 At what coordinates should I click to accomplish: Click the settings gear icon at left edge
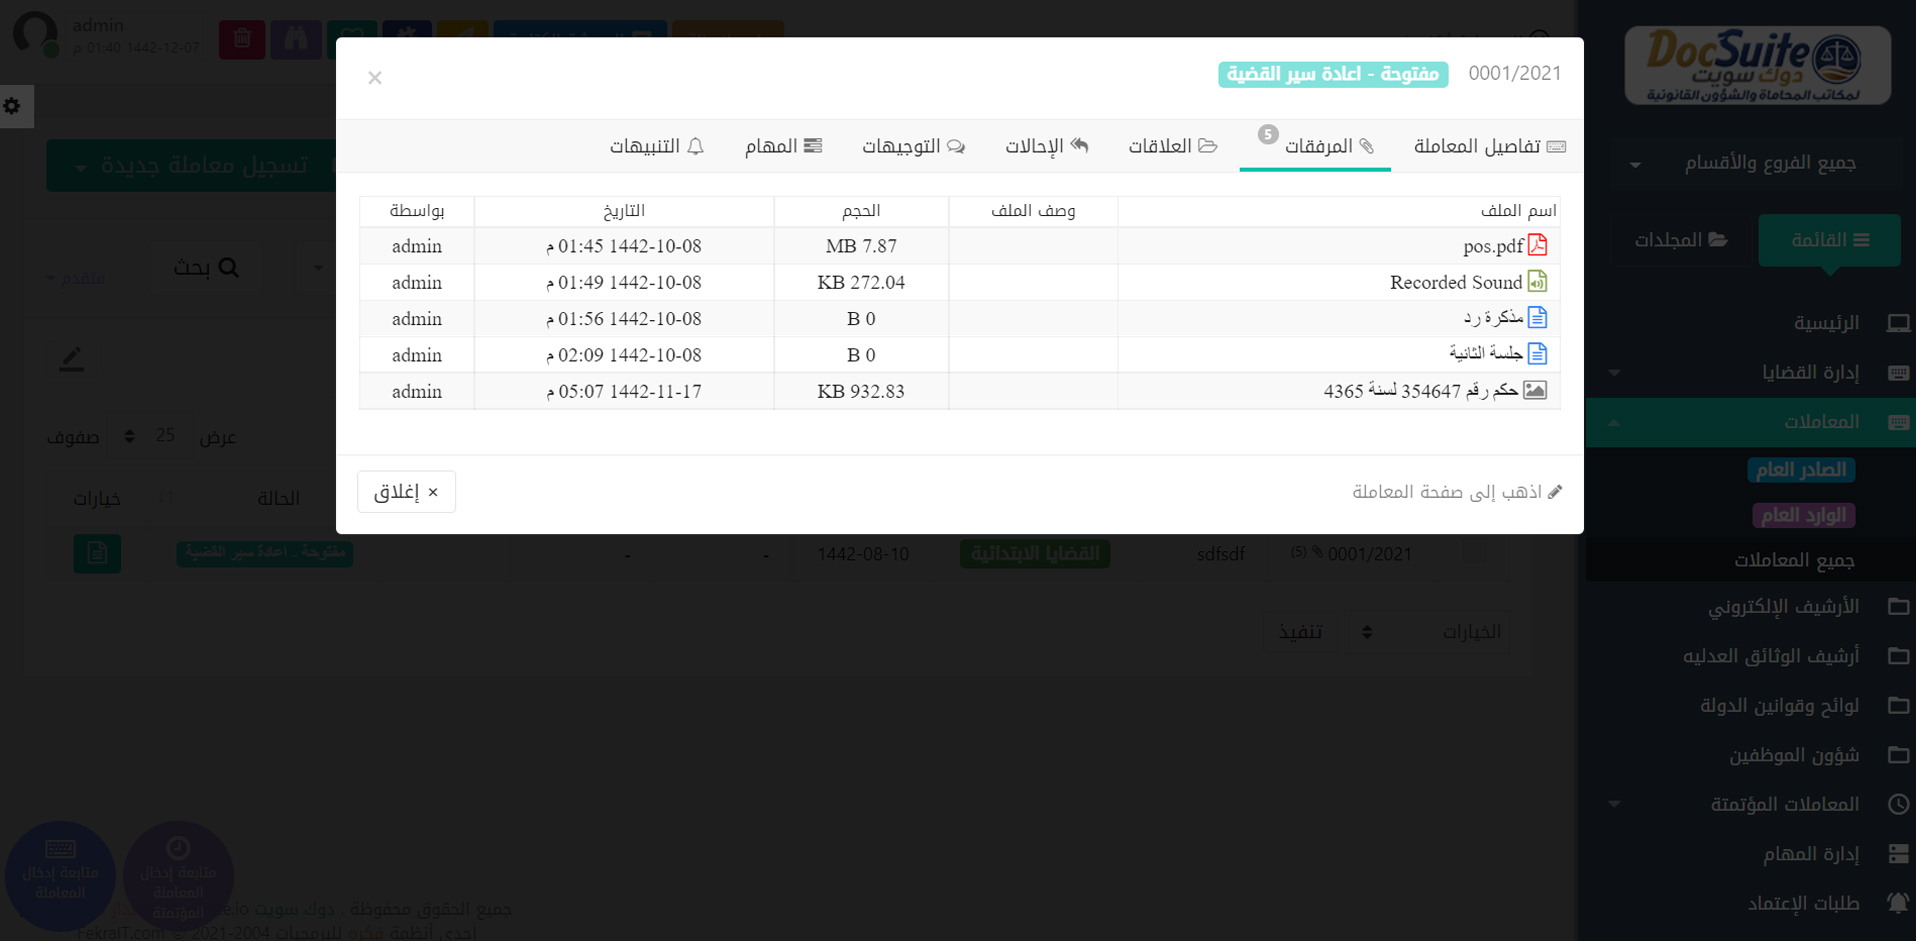pos(13,106)
